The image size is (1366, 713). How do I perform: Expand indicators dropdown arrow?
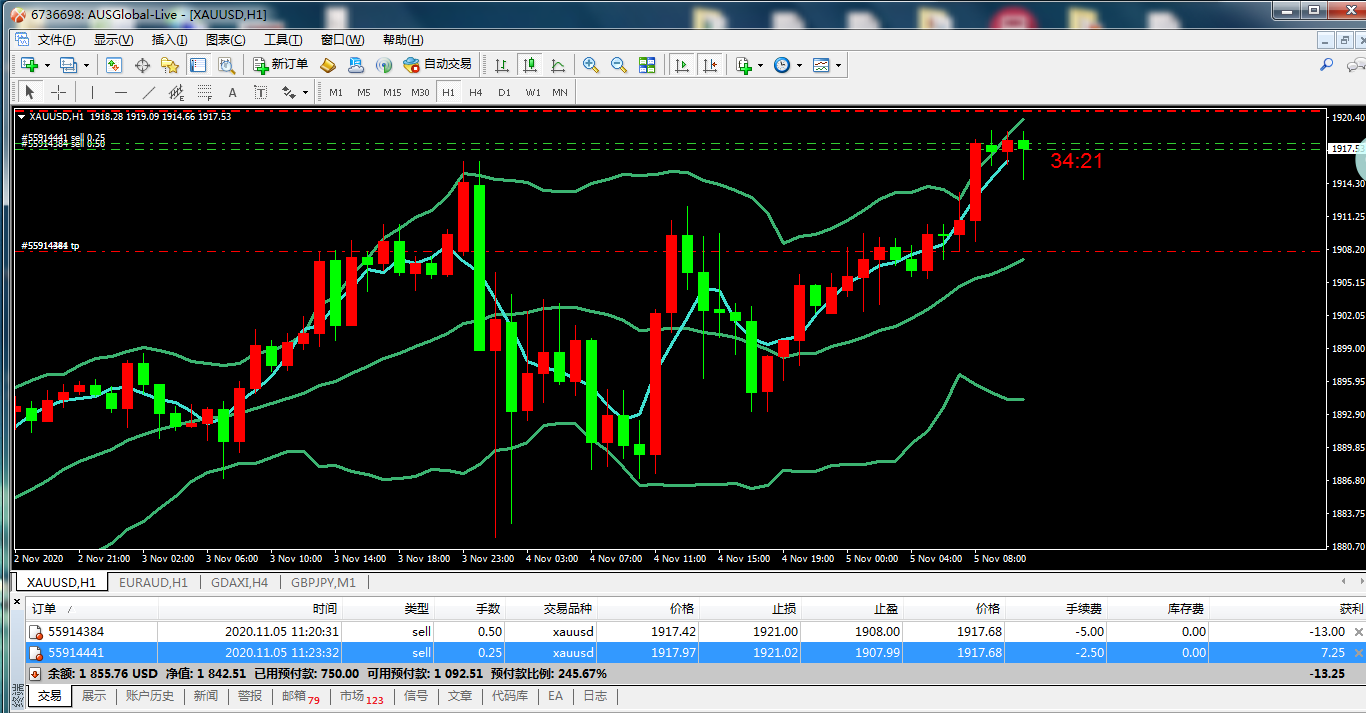[x=761, y=66]
